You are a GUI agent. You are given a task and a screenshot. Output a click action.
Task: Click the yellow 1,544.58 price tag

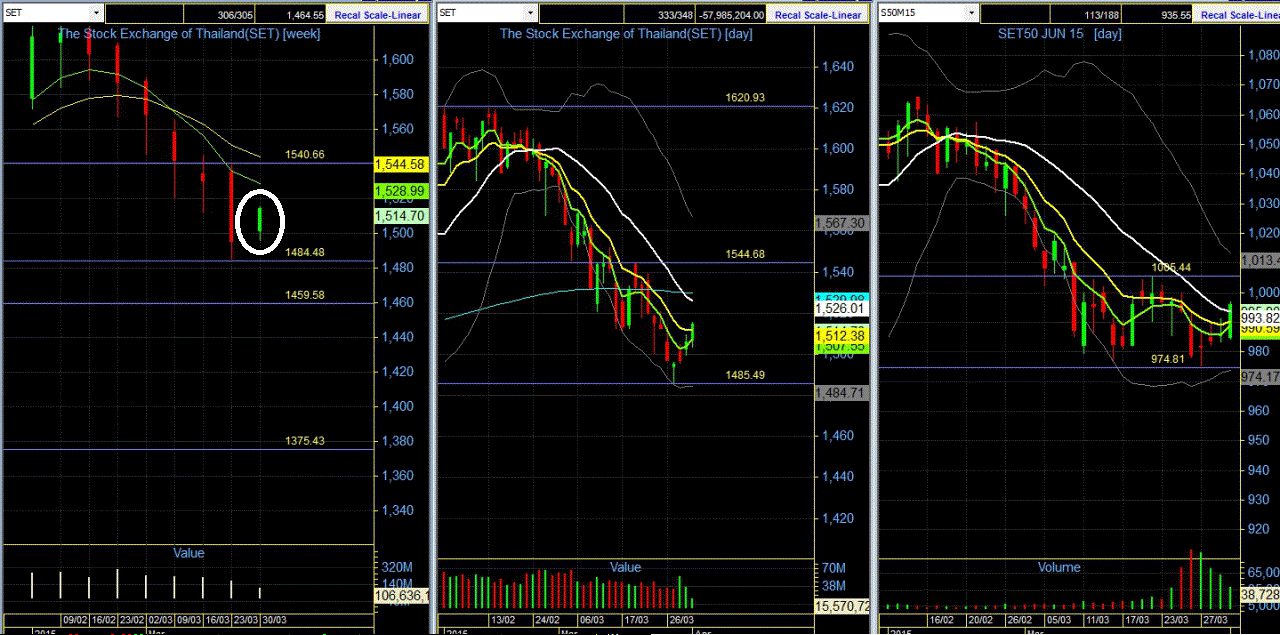(x=400, y=164)
